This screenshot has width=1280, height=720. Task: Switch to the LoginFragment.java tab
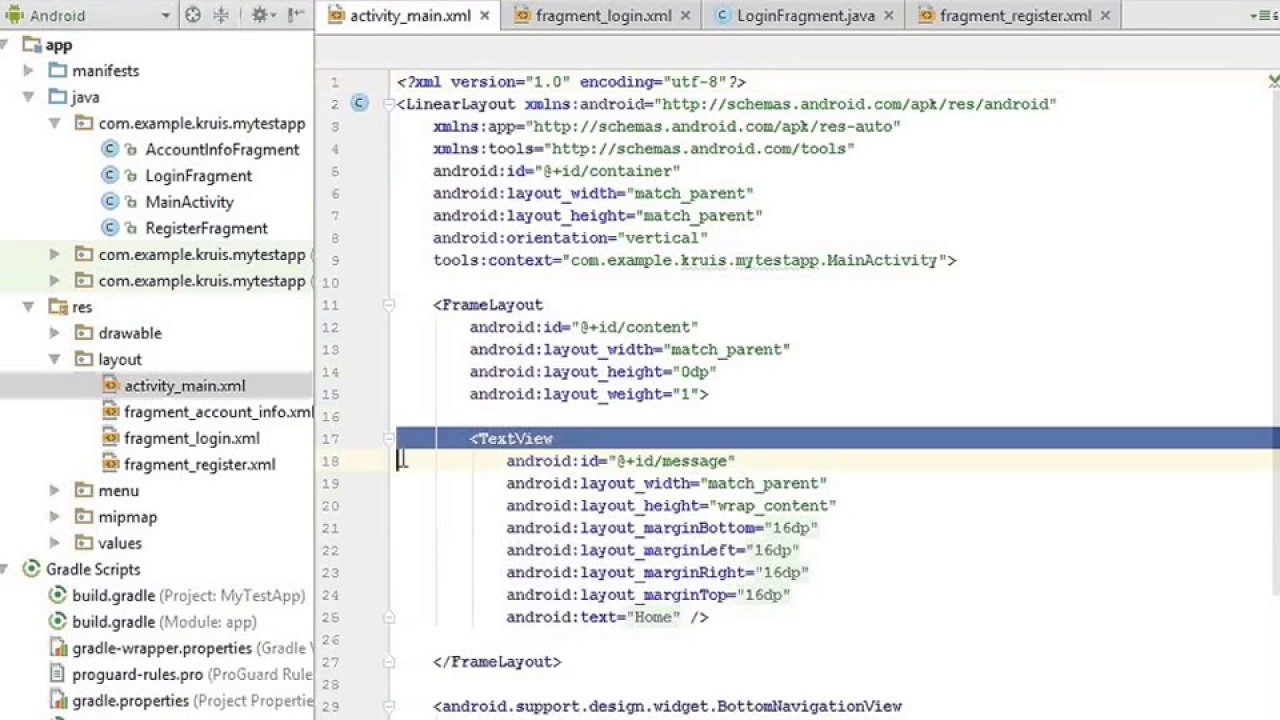click(x=806, y=16)
